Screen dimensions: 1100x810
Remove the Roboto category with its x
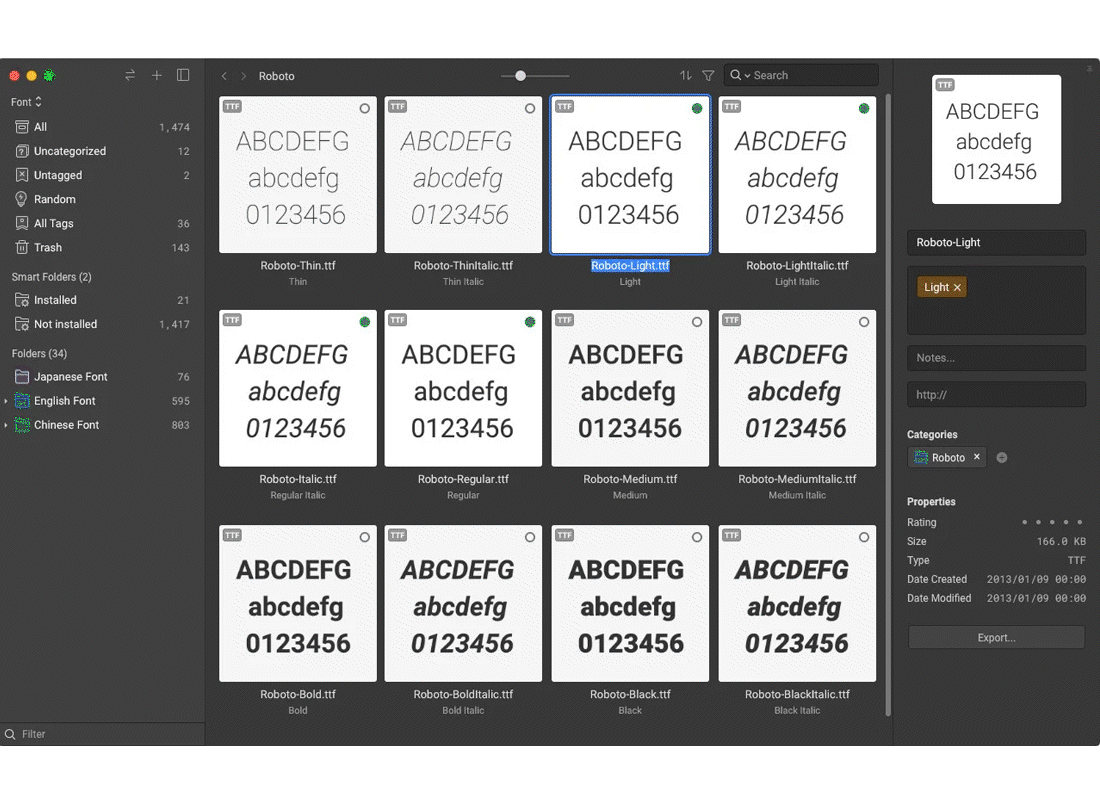[x=977, y=457]
